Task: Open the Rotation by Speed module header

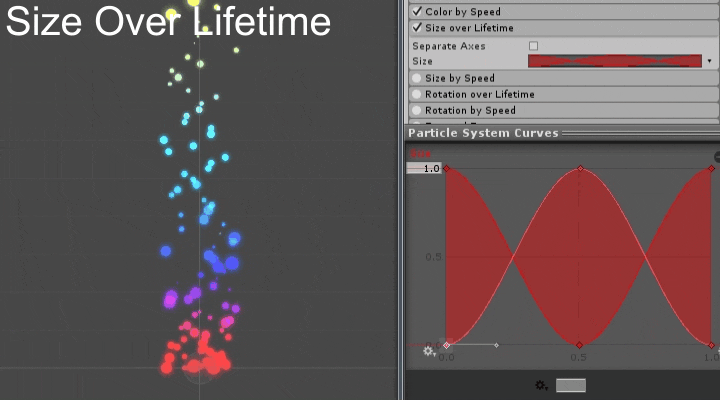Action: tap(564, 110)
